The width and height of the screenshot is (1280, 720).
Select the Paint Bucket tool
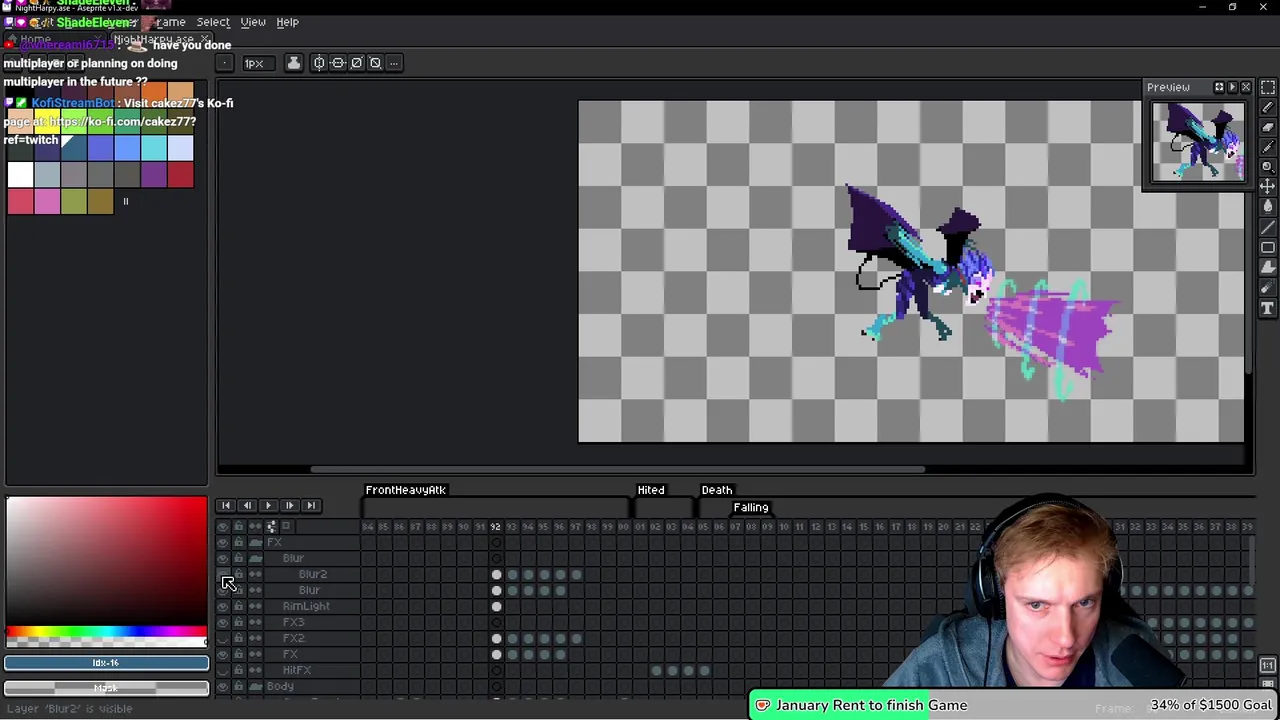[1267, 207]
